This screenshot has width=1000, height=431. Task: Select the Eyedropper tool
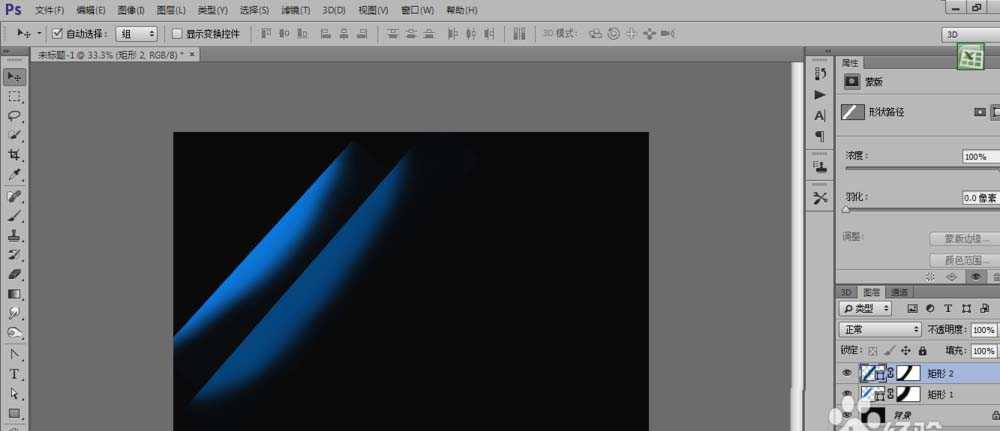[15, 175]
